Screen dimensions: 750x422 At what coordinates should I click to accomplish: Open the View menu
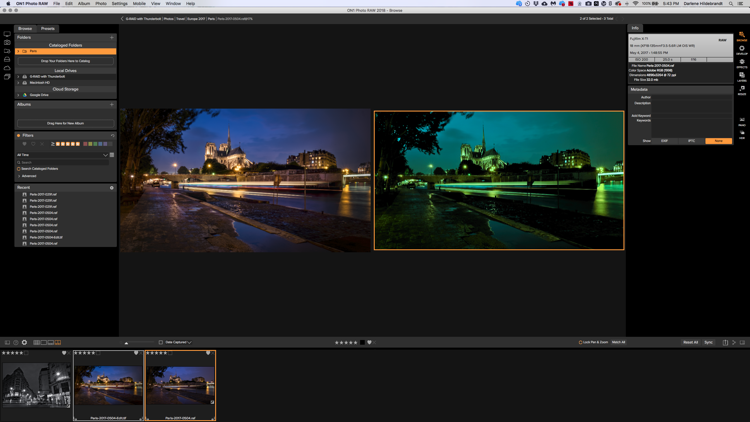tap(155, 3)
